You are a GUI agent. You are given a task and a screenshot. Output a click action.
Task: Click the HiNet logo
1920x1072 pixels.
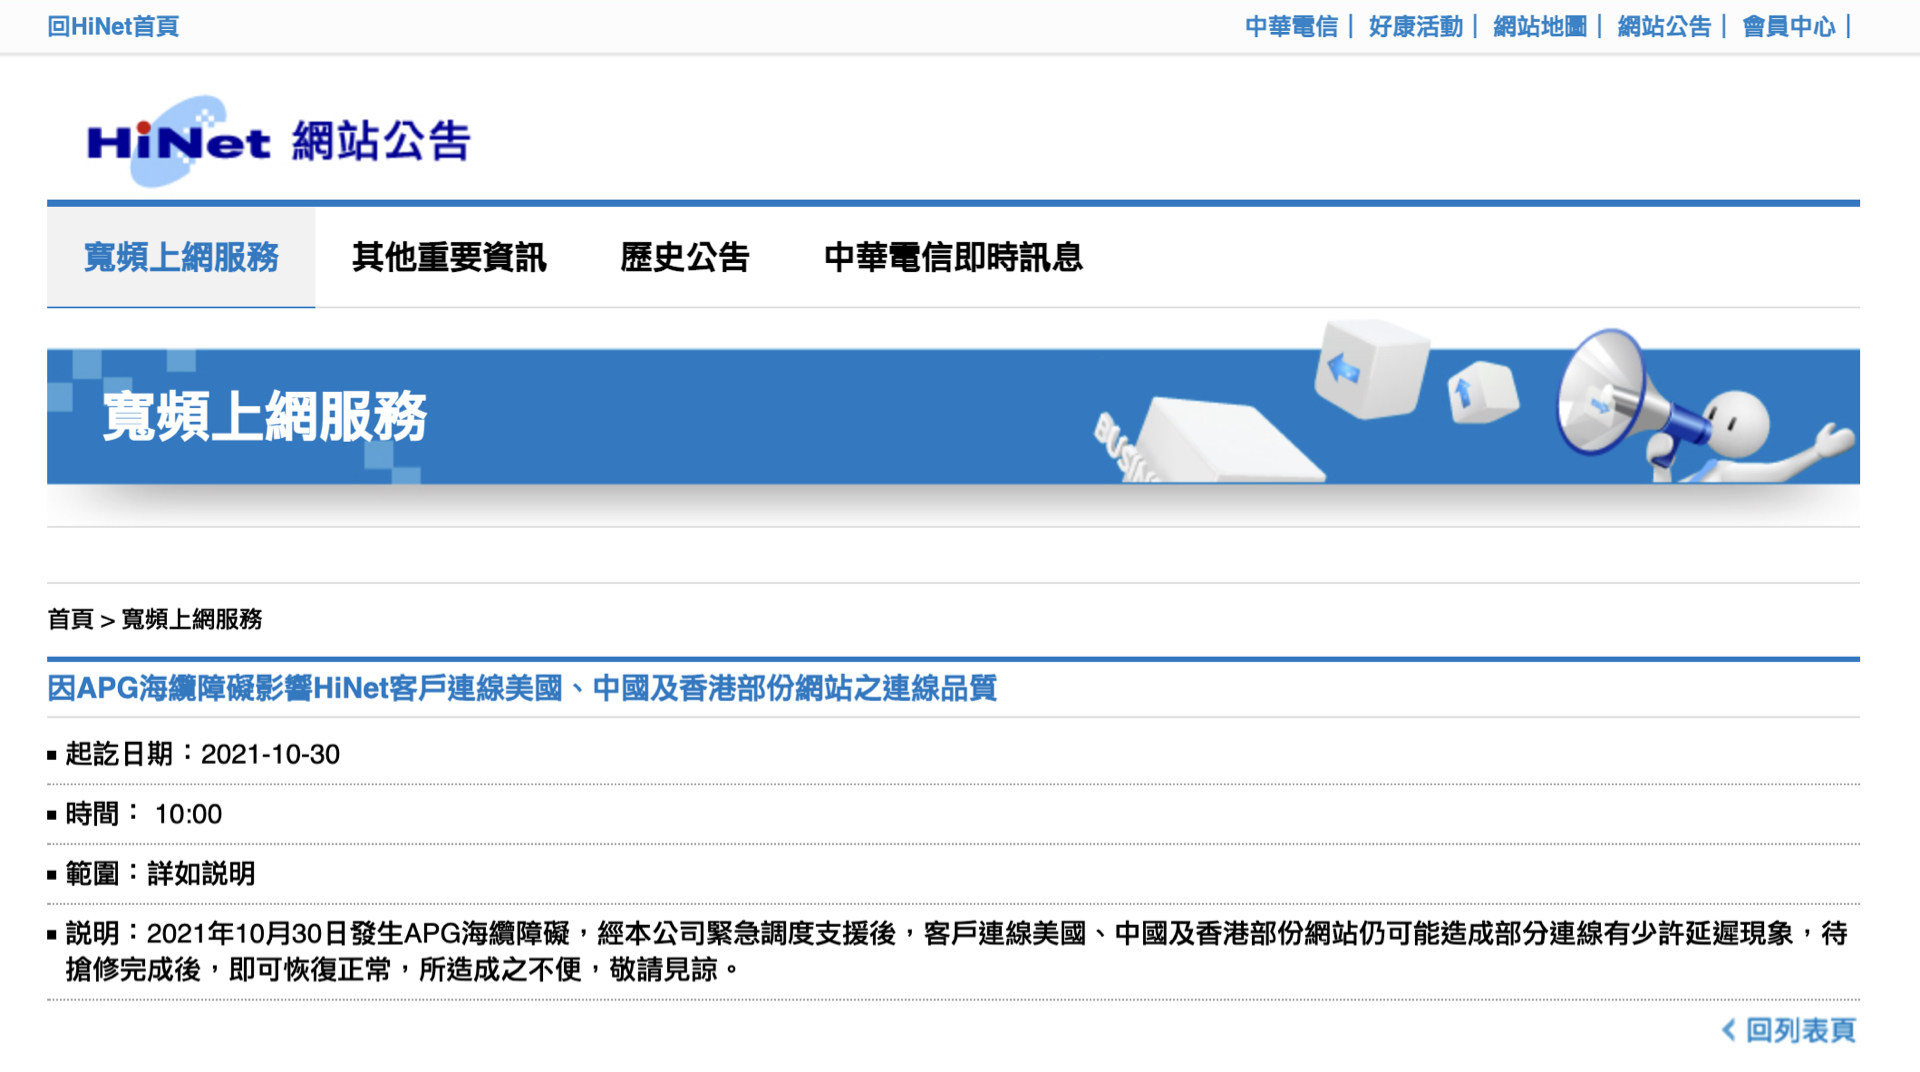[178, 141]
